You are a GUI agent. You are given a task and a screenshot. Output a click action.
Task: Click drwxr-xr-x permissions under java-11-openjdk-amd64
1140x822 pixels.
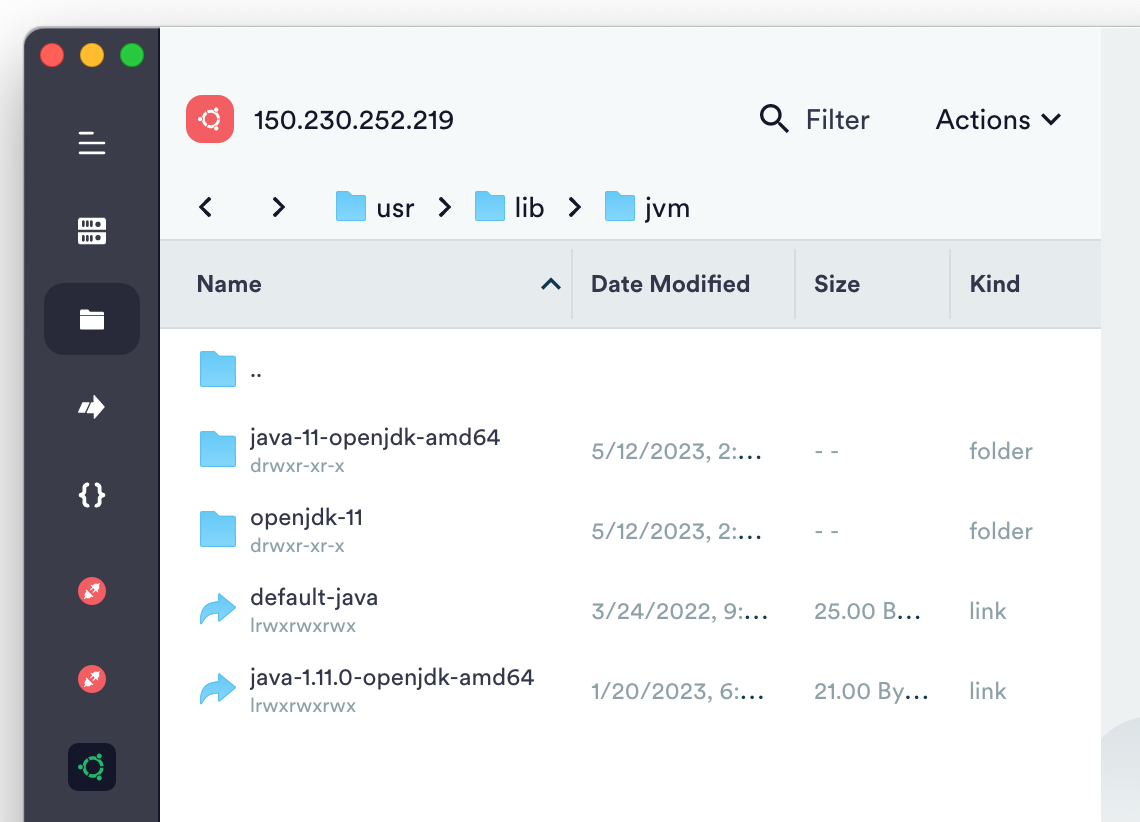pyautogui.click(x=297, y=466)
